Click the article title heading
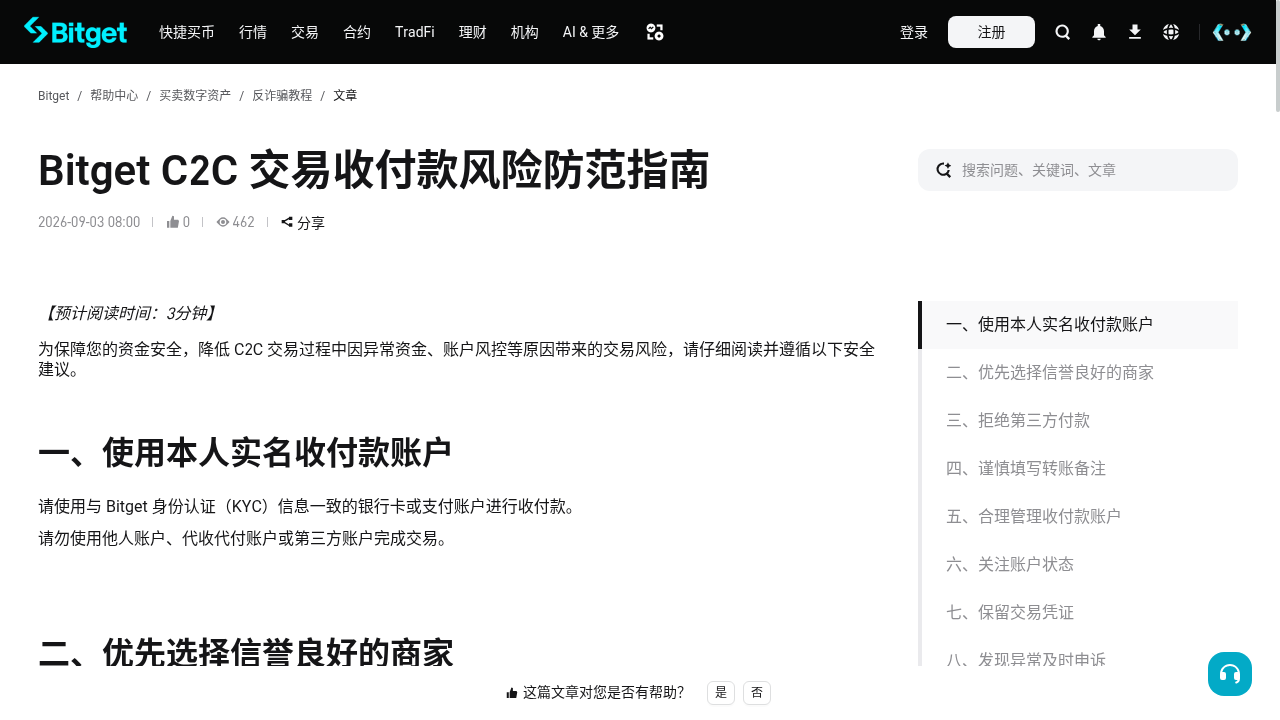 pyautogui.click(x=373, y=171)
